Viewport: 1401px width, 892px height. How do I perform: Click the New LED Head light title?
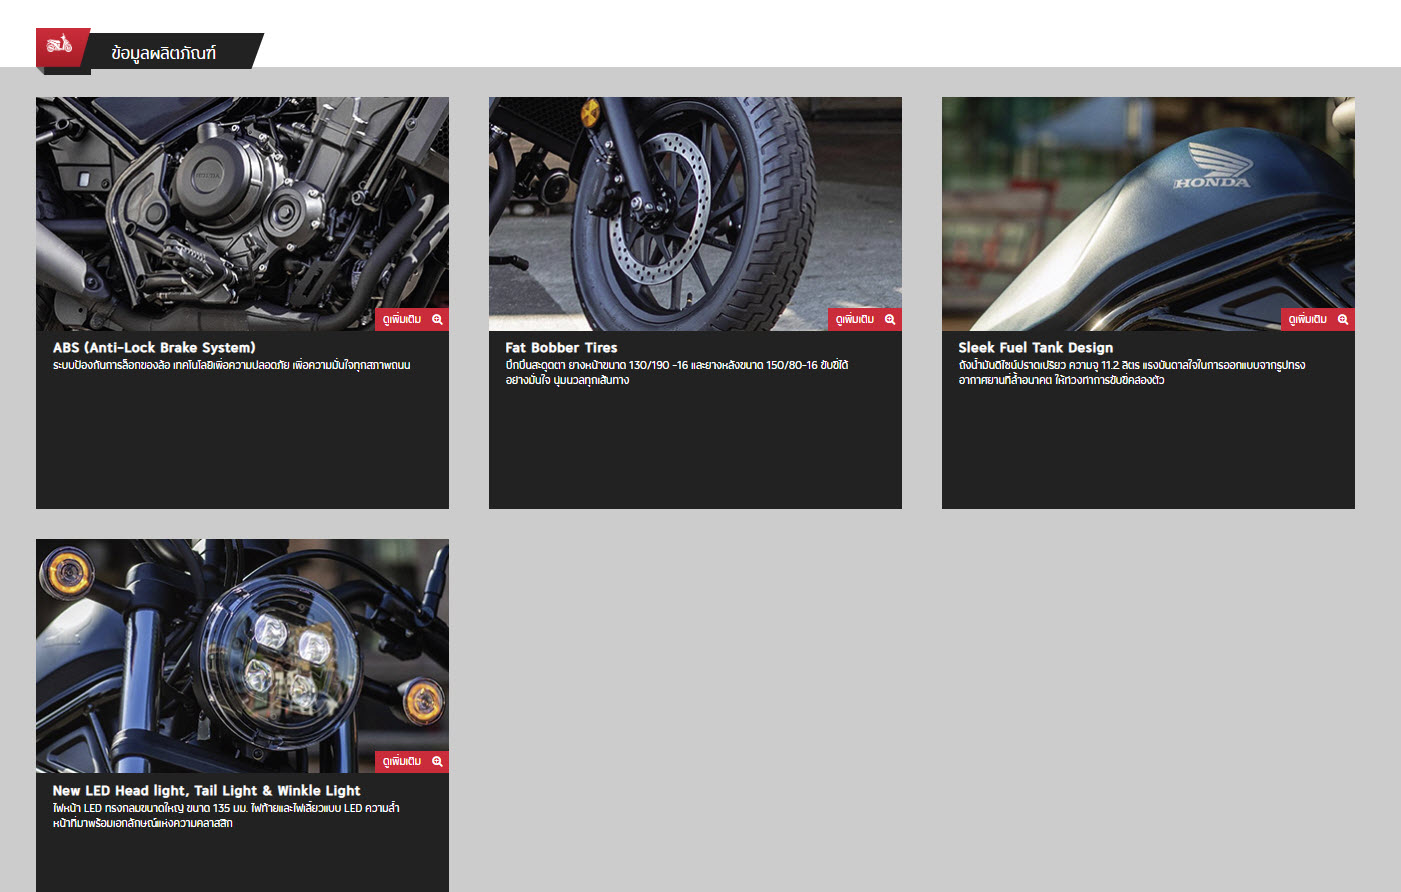tap(206, 790)
